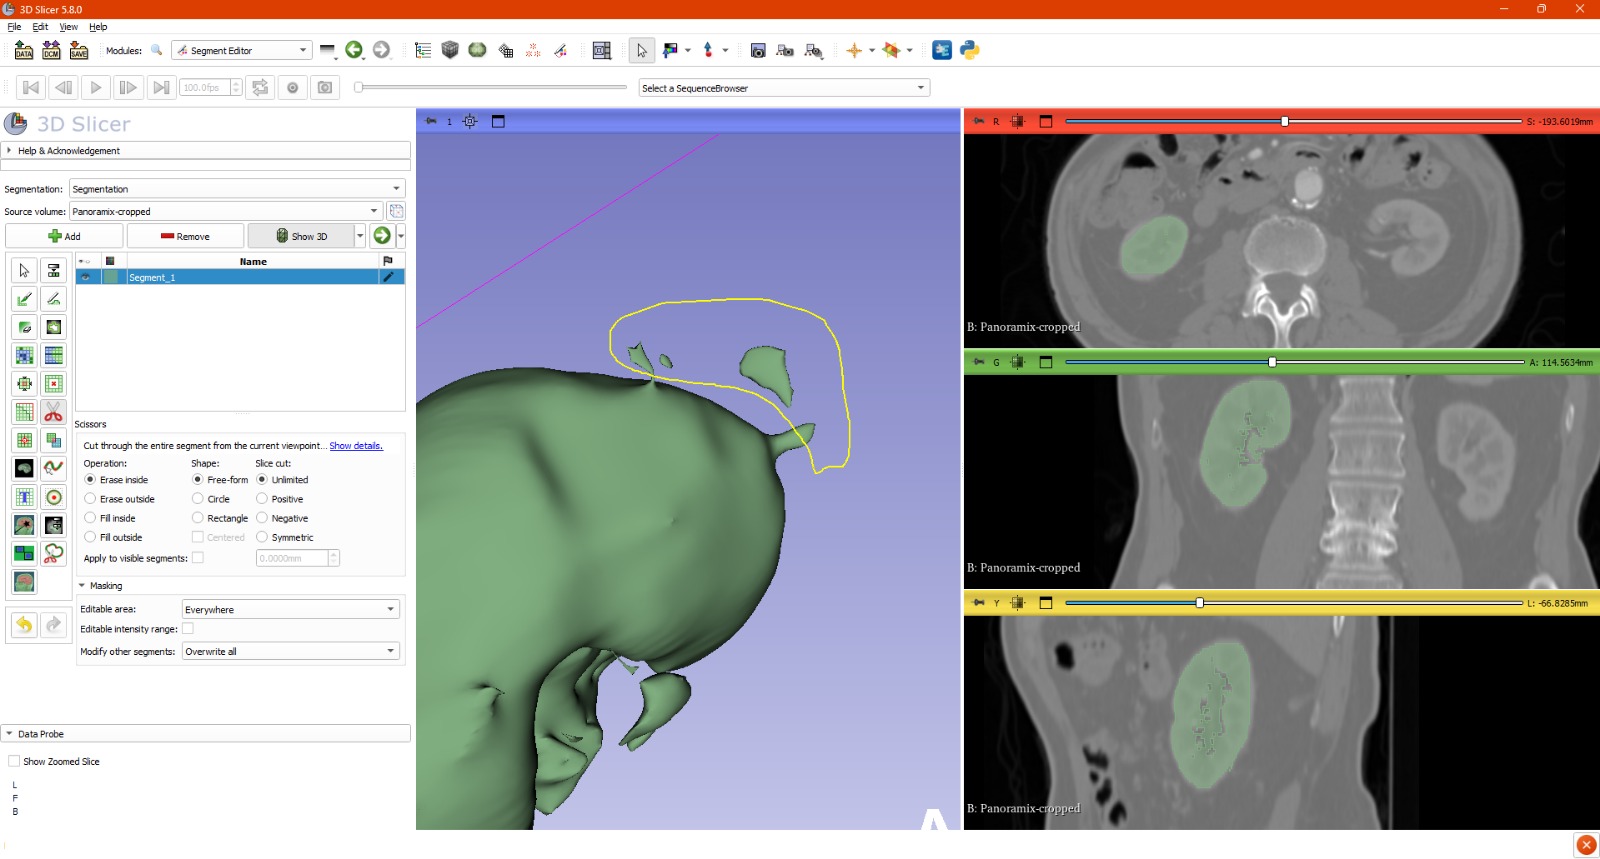The image size is (1600, 859).
Task: Open the Modify other segments dropdown
Action: [291, 651]
